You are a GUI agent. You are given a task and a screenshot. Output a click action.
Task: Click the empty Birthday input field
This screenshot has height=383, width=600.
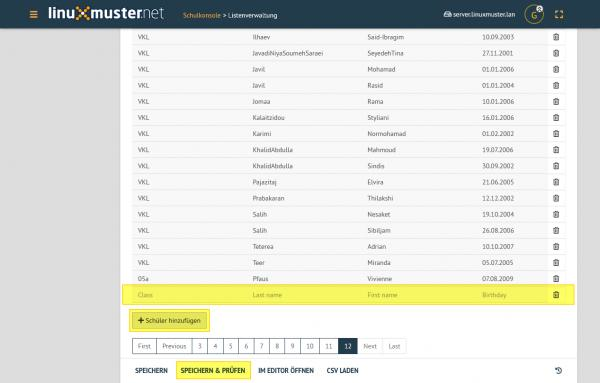(x=512, y=295)
